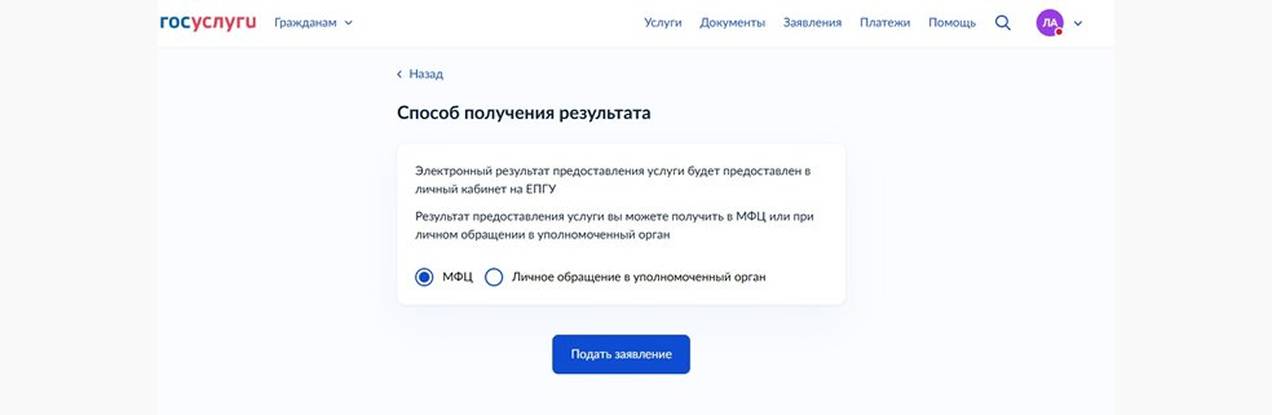Go to the Документы section
This screenshot has height=415, width=1272.
tap(732, 22)
